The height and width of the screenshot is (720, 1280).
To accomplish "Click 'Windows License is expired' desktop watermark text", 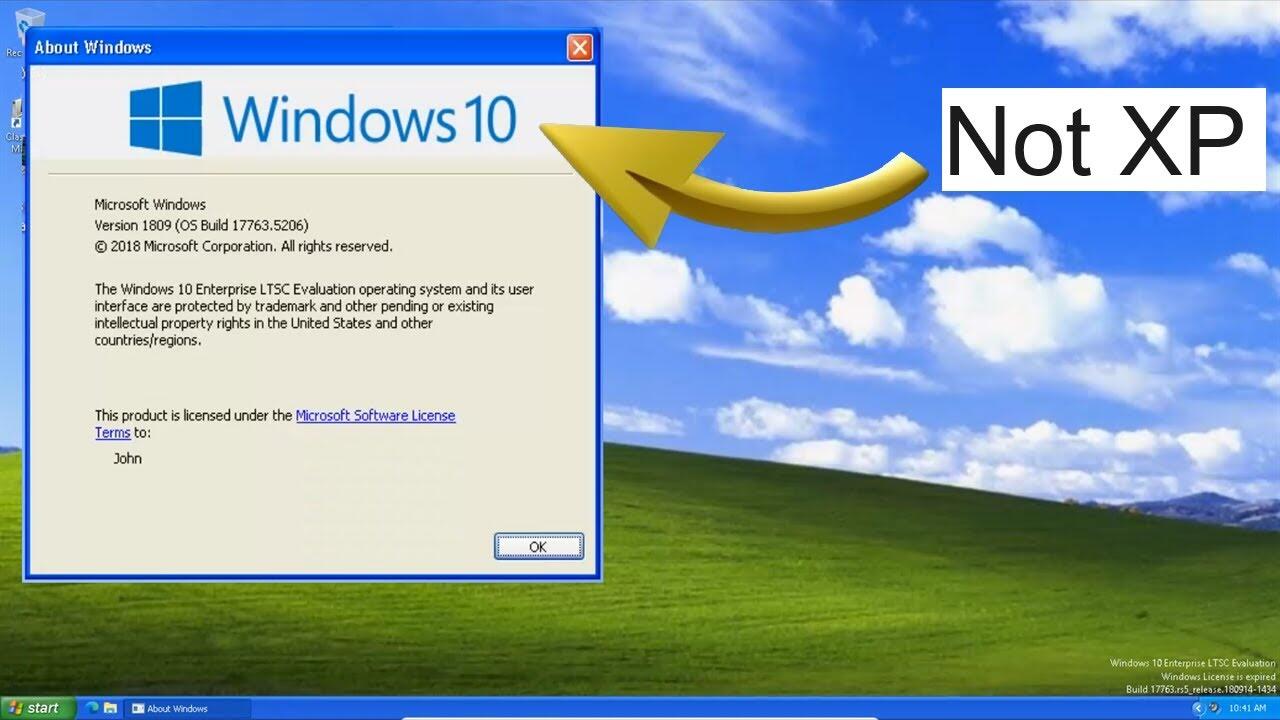I will point(1218,676).
